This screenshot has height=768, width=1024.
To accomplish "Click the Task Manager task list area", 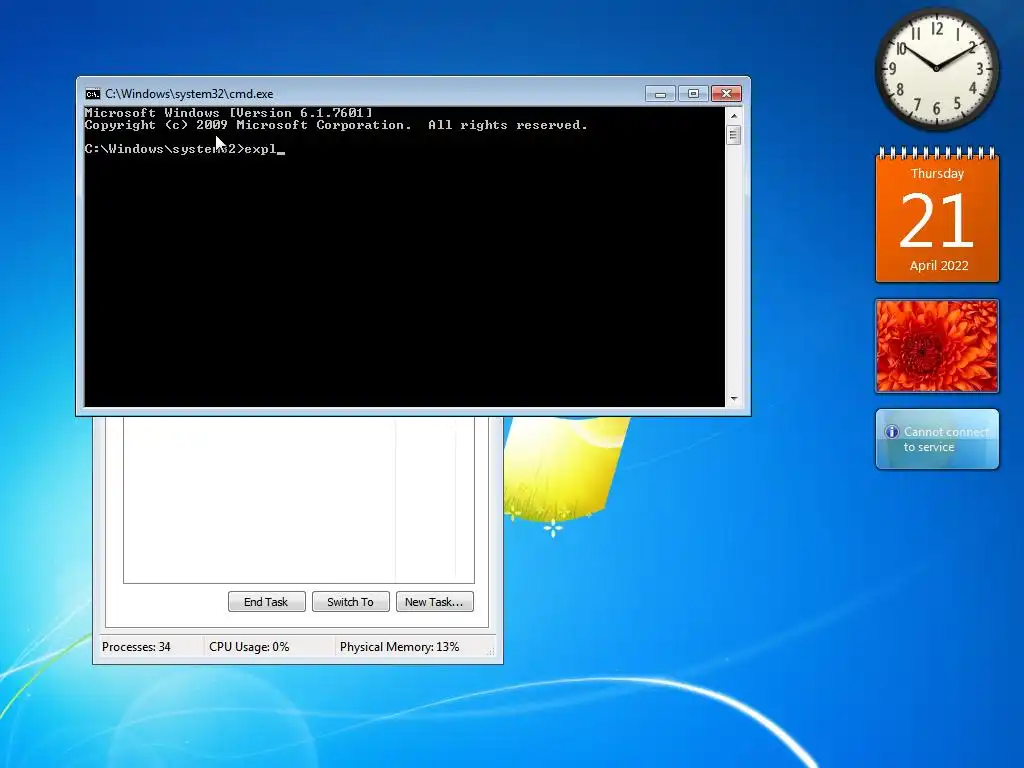I will 298,500.
